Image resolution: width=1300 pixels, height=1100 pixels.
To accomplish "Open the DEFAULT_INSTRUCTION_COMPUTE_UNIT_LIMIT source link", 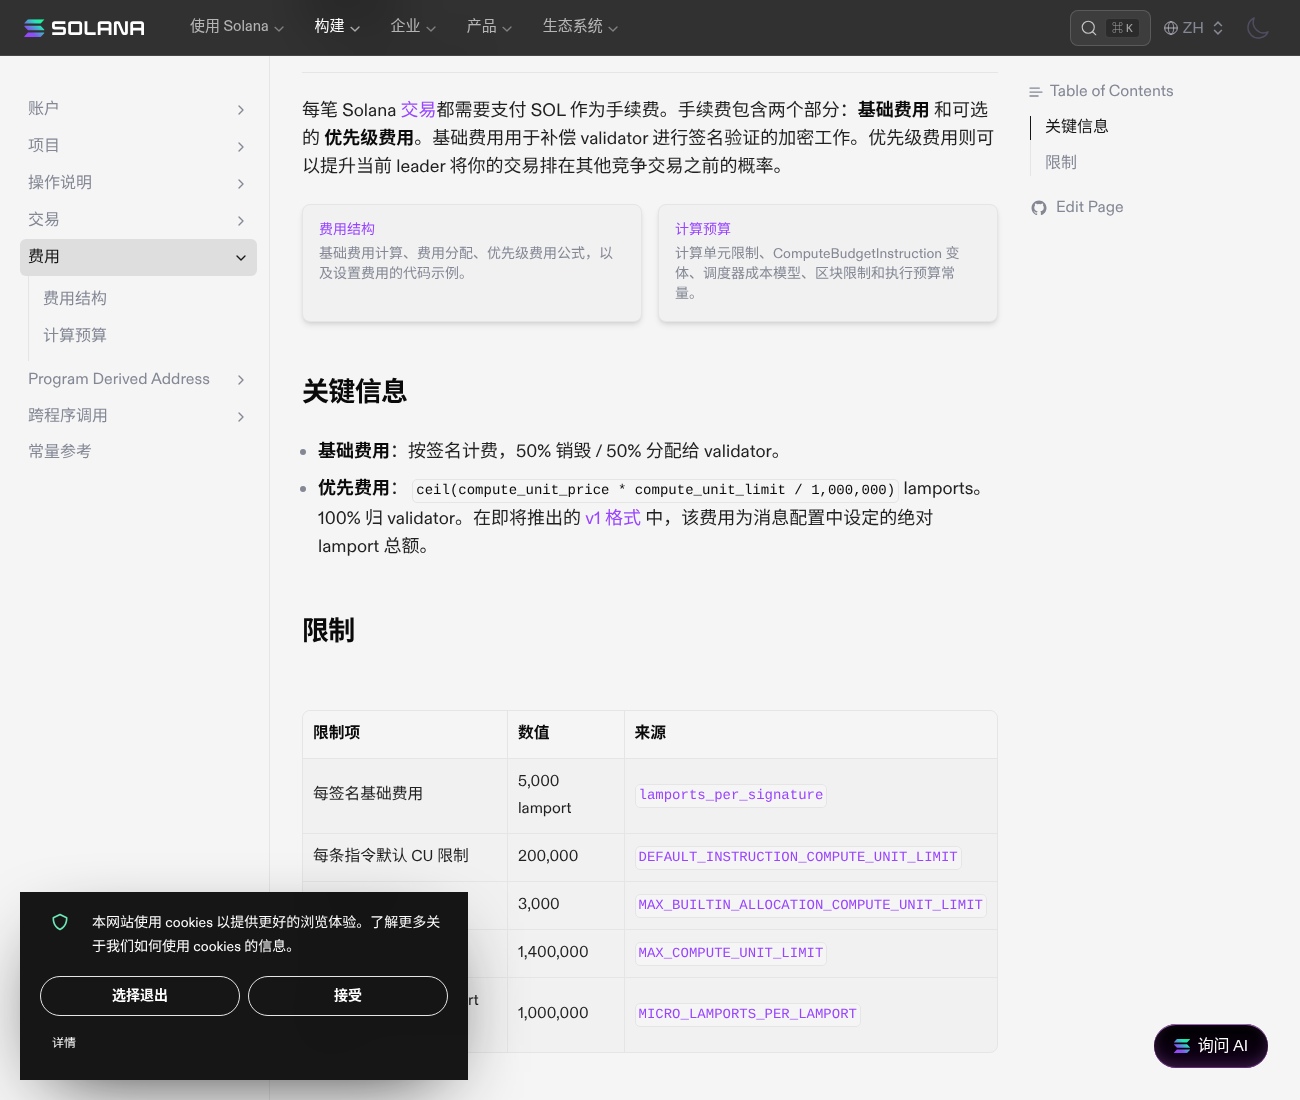I will pos(798,857).
